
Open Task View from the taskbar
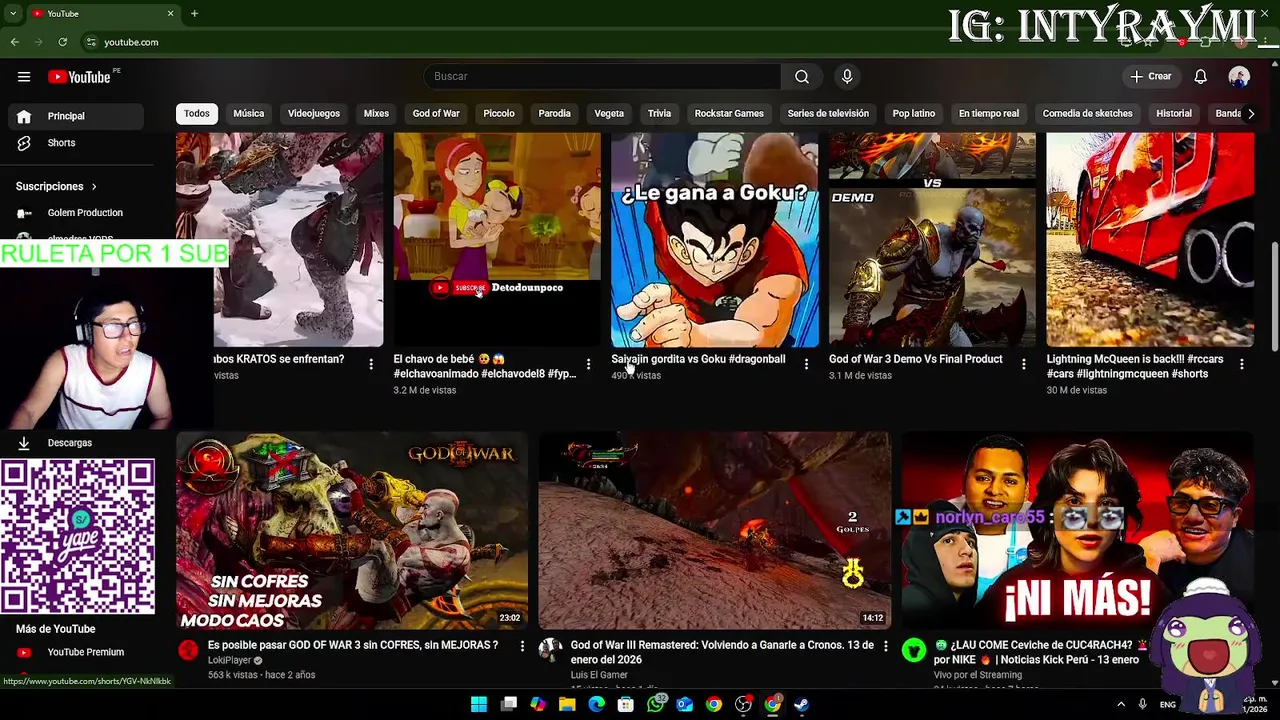click(509, 704)
